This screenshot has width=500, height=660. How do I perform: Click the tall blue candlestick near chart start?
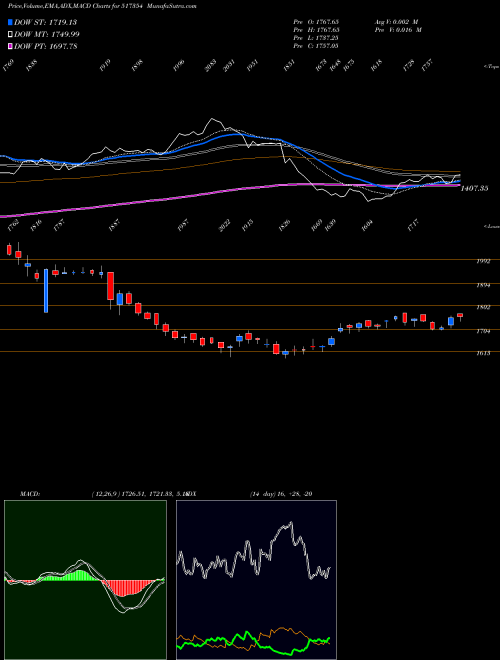[x=46, y=291]
